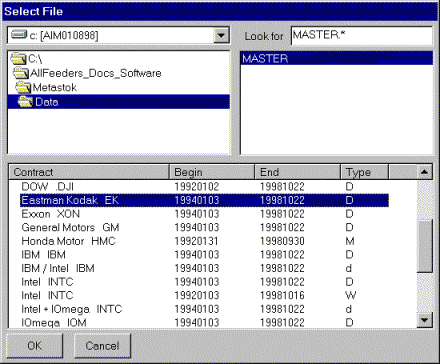The height and width of the screenshot is (364, 440).
Task: Click the C:\ root folder icon
Action: [18, 59]
